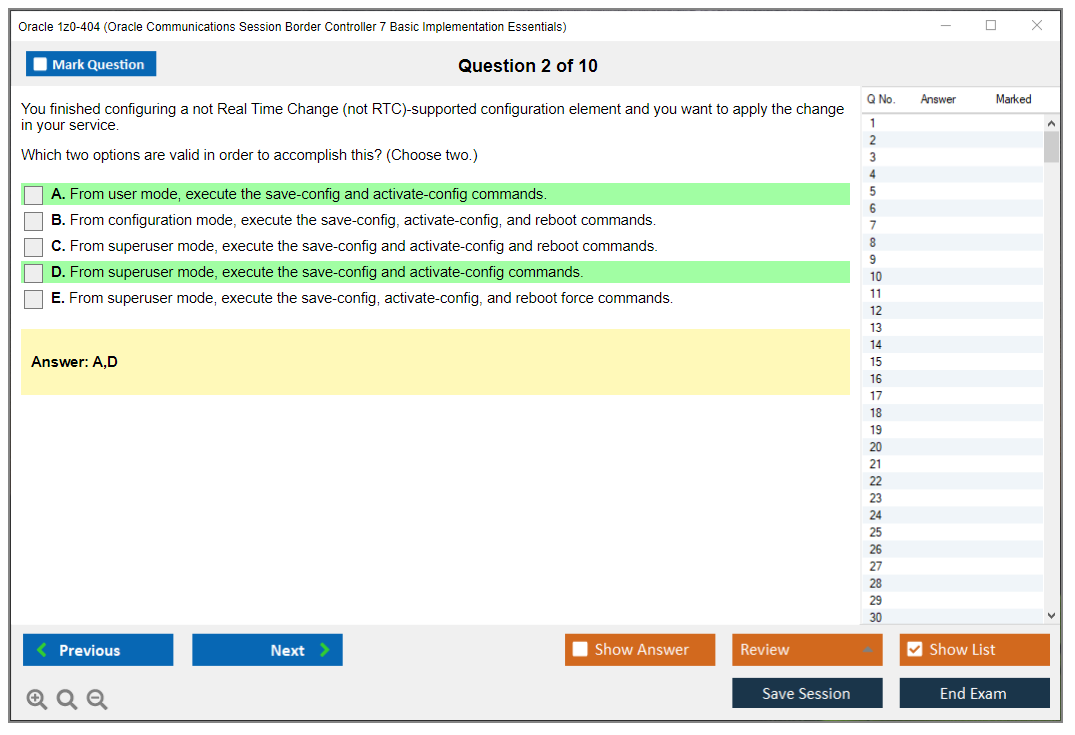Select checkbox for option C
Image resolution: width=1075 pixels, height=735 pixels.
[x=34, y=247]
